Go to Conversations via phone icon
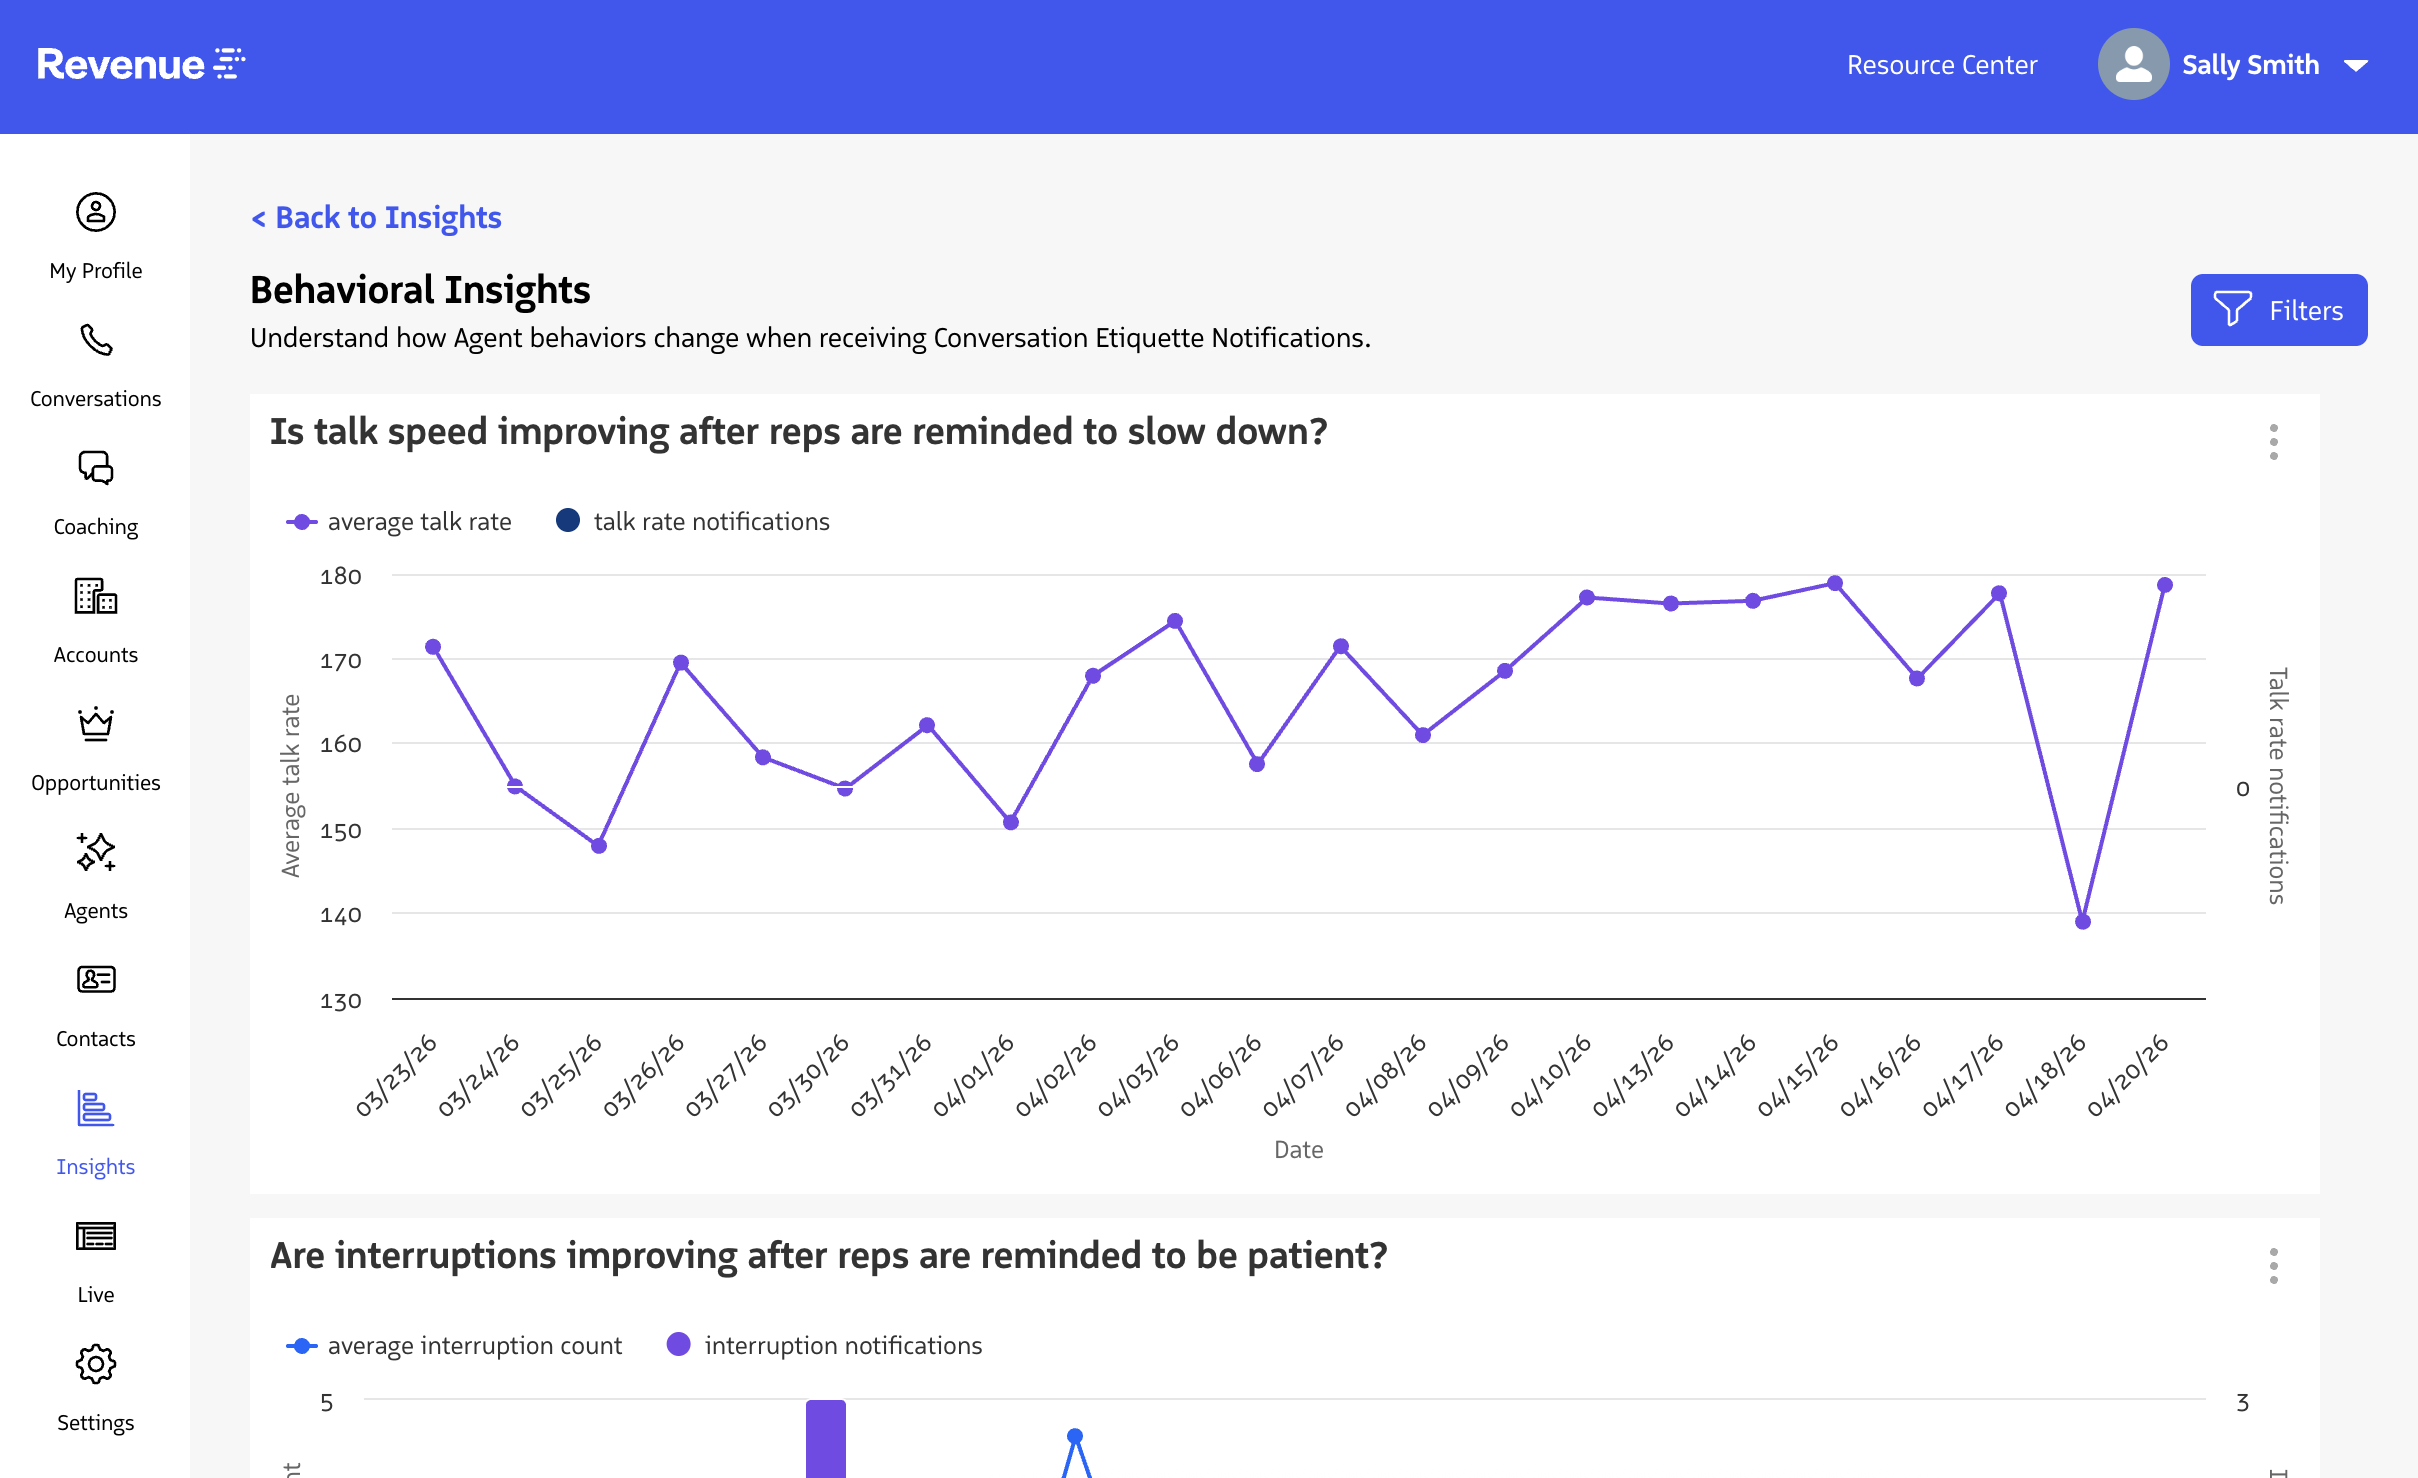 (96, 341)
